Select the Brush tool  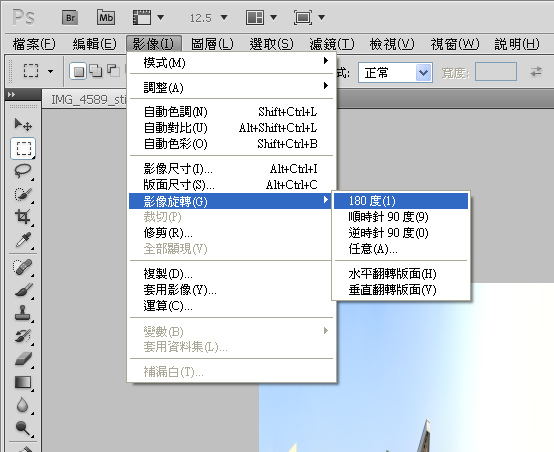tap(23, 290)
